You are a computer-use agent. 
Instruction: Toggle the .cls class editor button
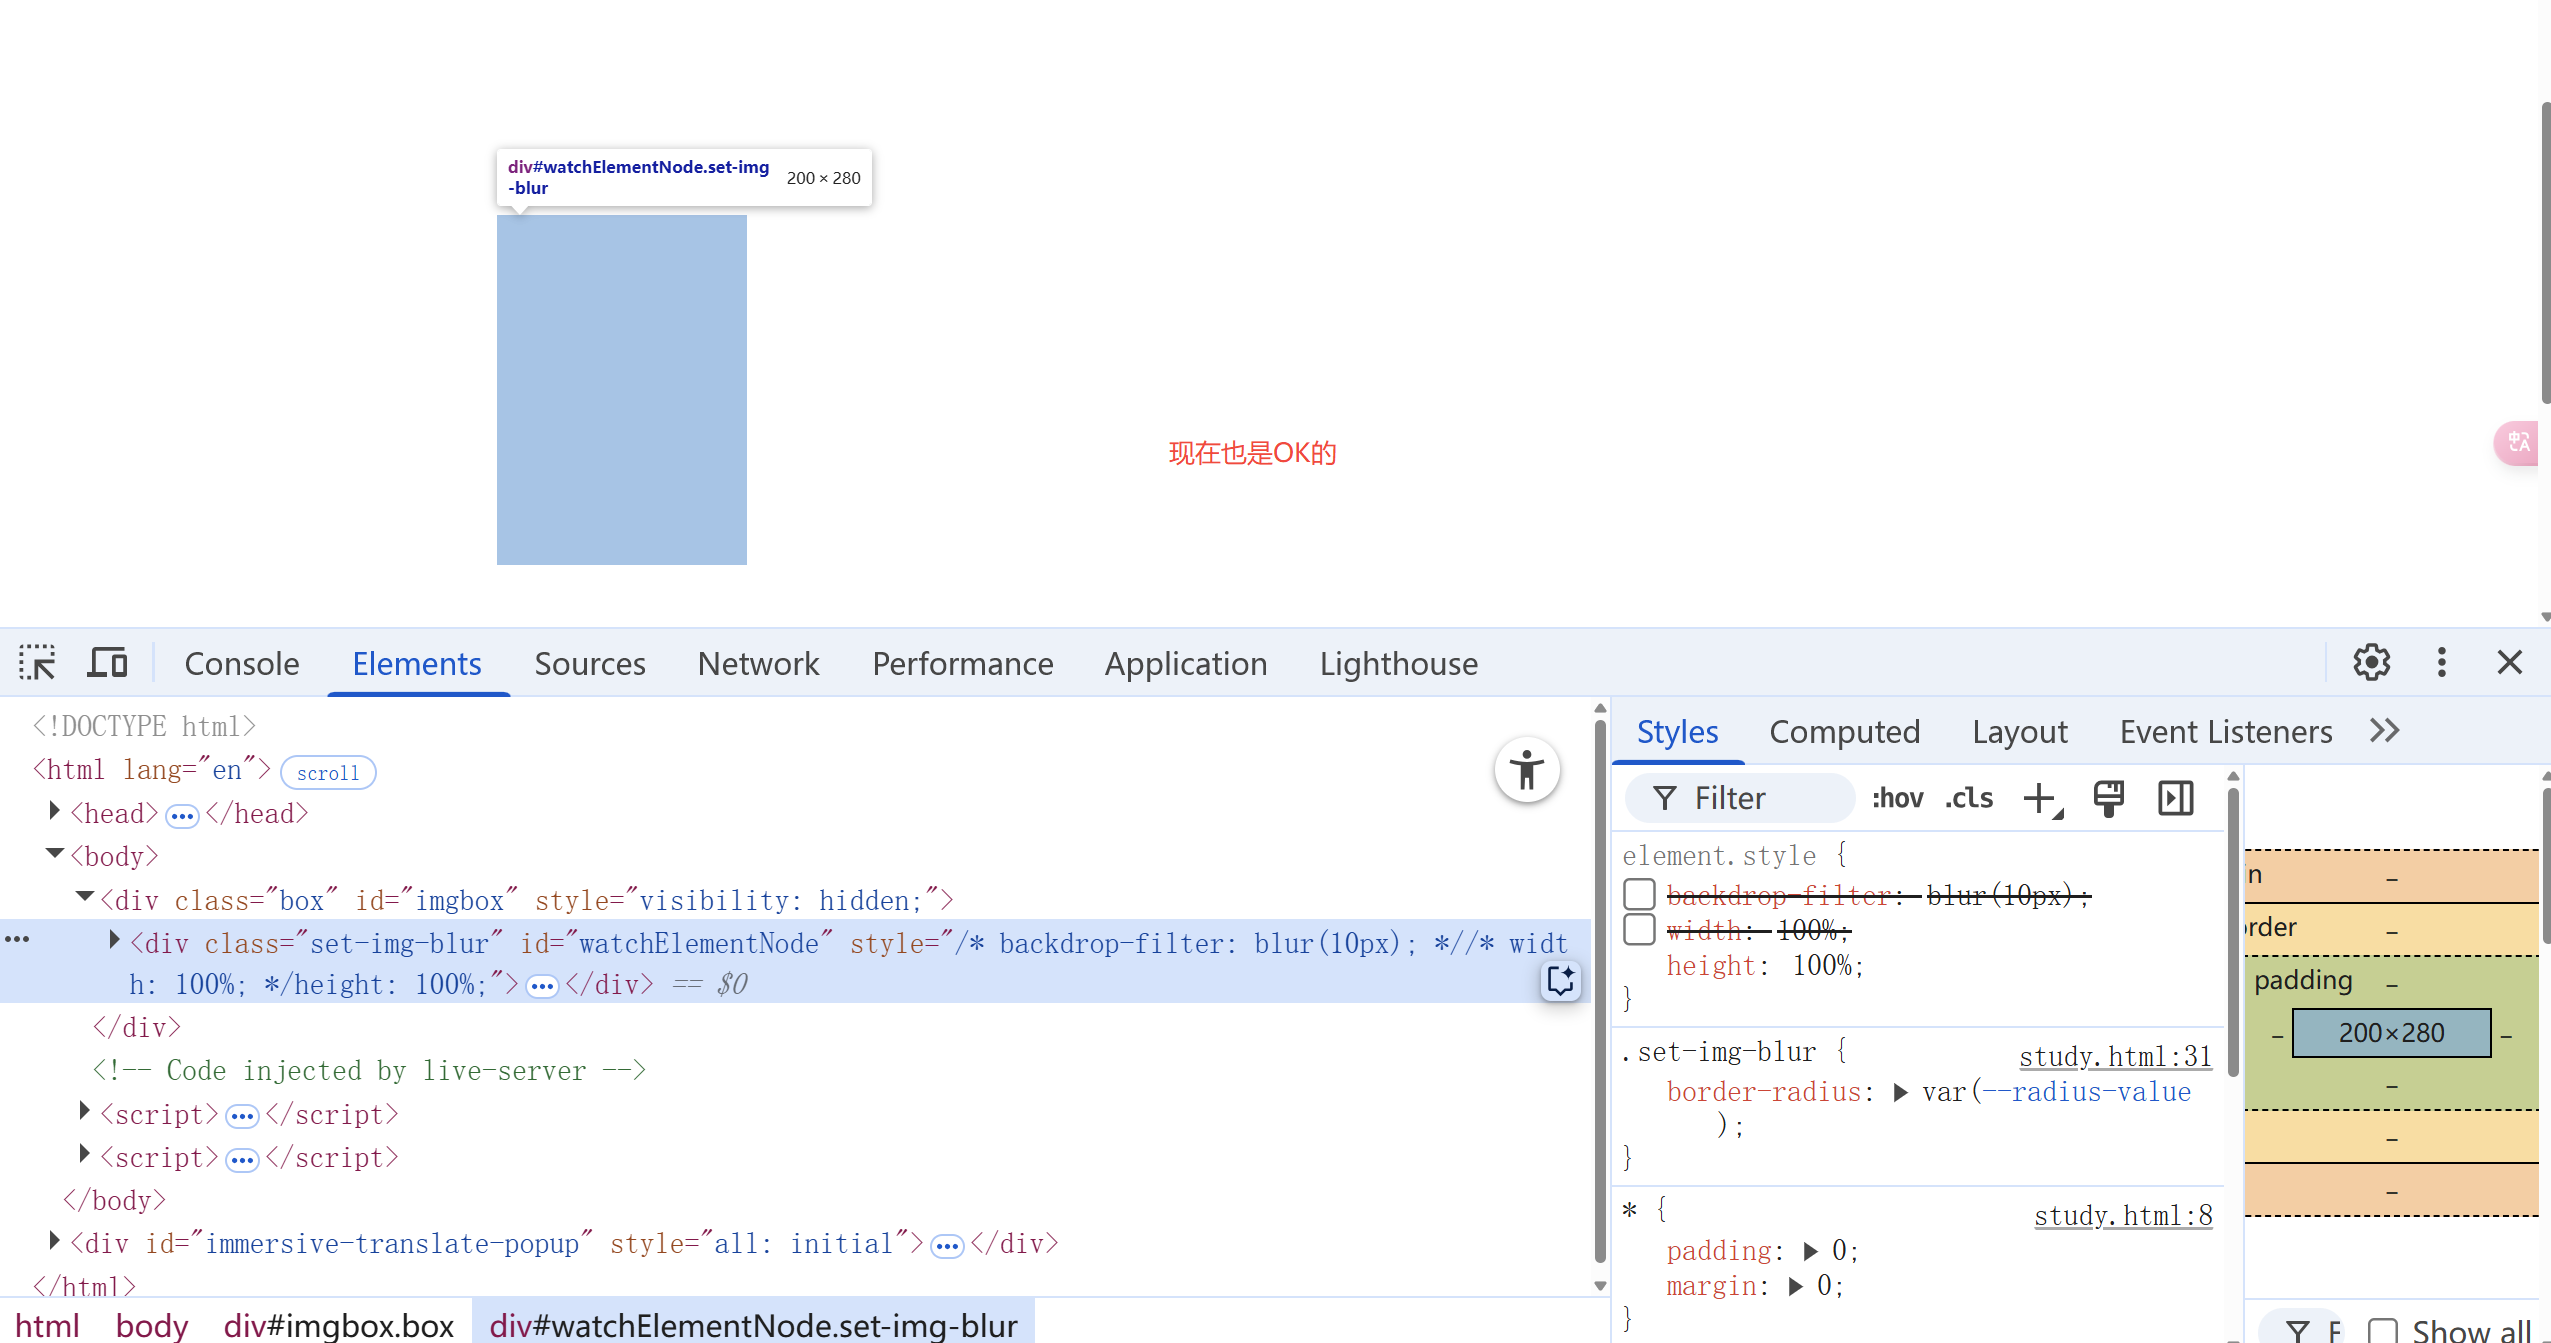tap(1968, 798)
